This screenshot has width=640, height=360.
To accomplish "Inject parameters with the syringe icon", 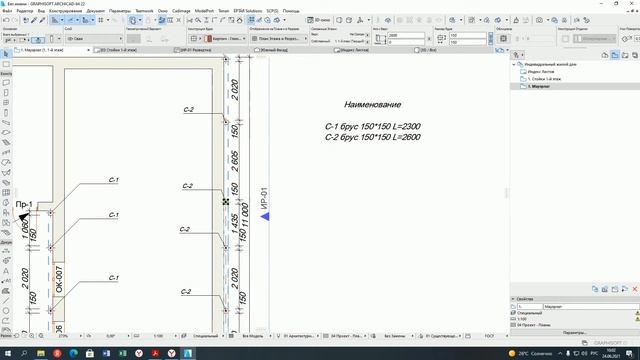I will (42, 20).
